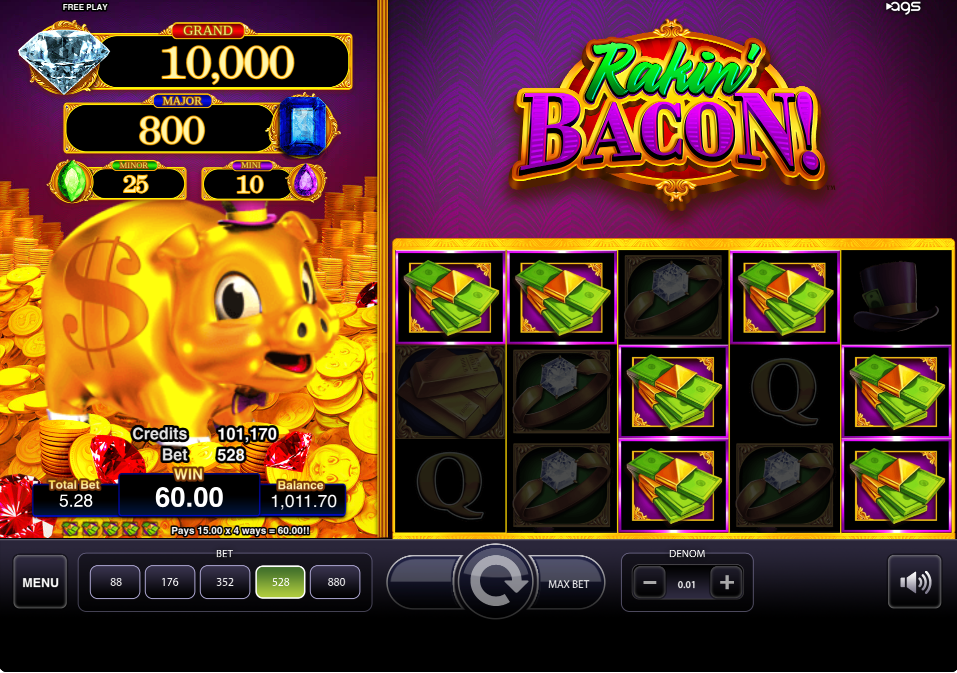Select the 88 bet option
The width and height of the screenshot is (957, 673).
[x=115, y=582]
